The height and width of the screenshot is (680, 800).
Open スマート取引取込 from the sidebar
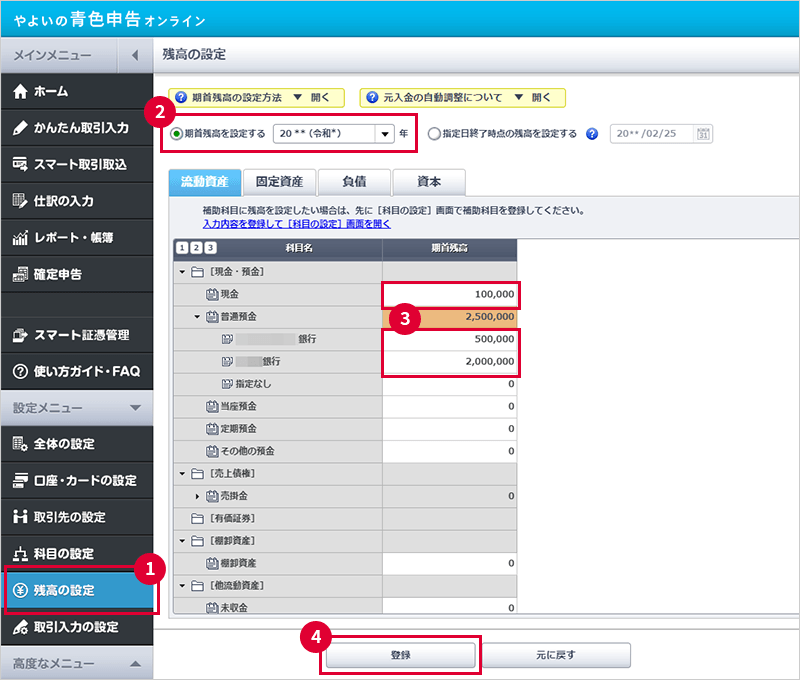(x=78, y=164)
